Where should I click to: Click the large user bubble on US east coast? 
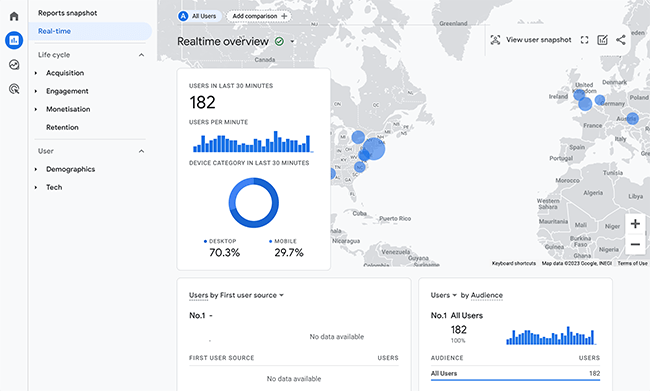(x=374, y=148)
